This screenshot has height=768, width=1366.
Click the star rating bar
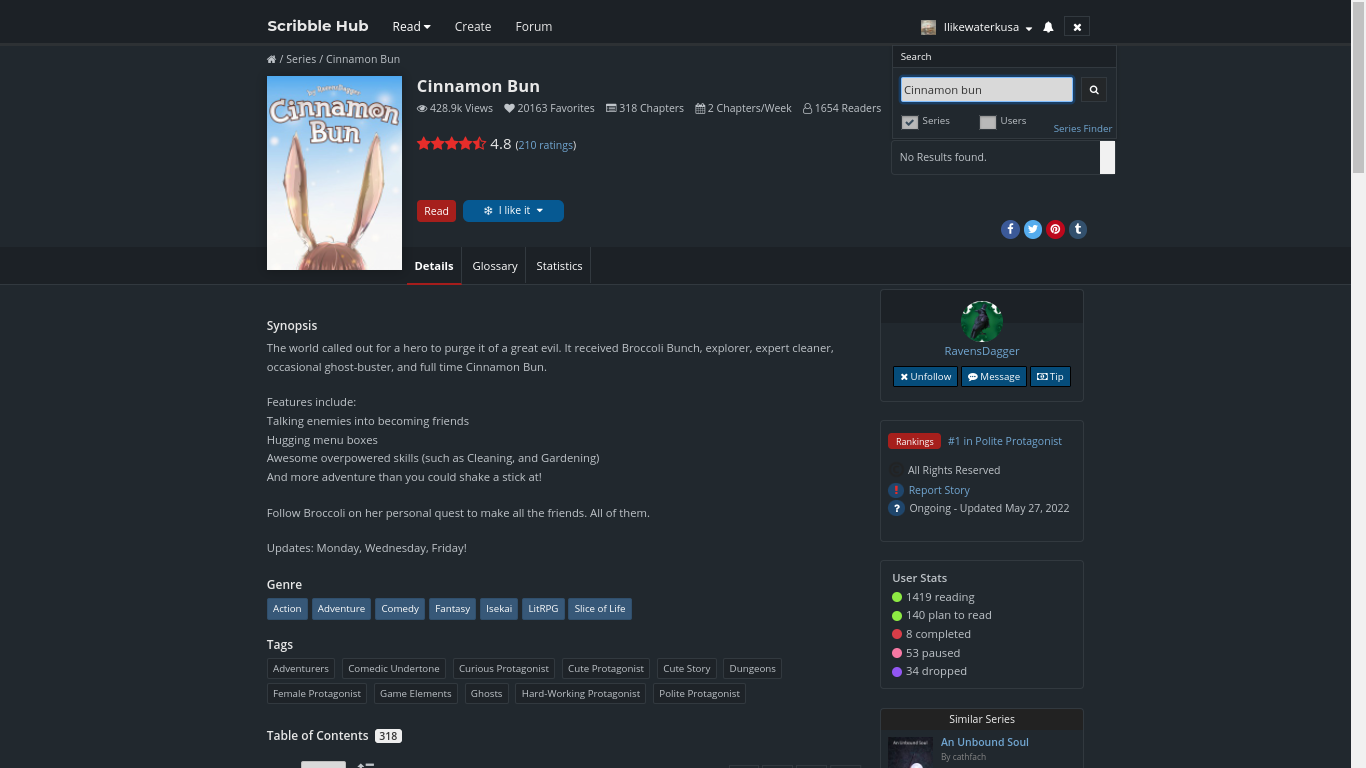click(451, 144)
